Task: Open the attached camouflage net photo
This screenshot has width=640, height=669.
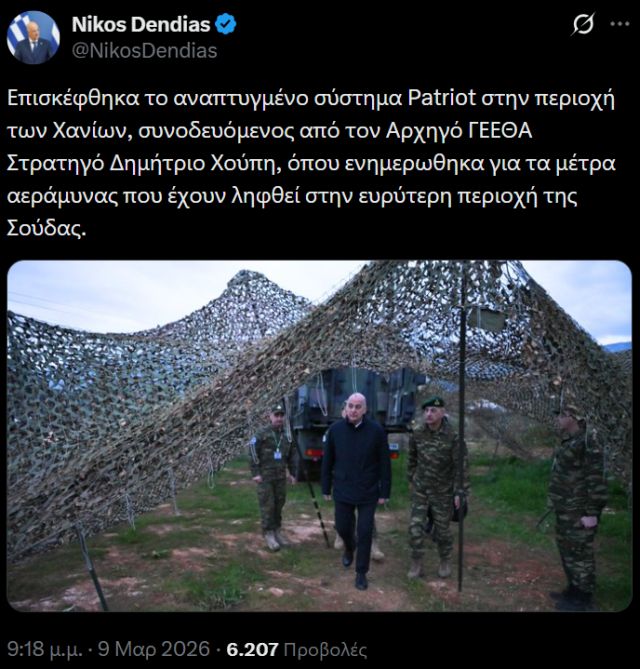Action: [x=319, y=436]
